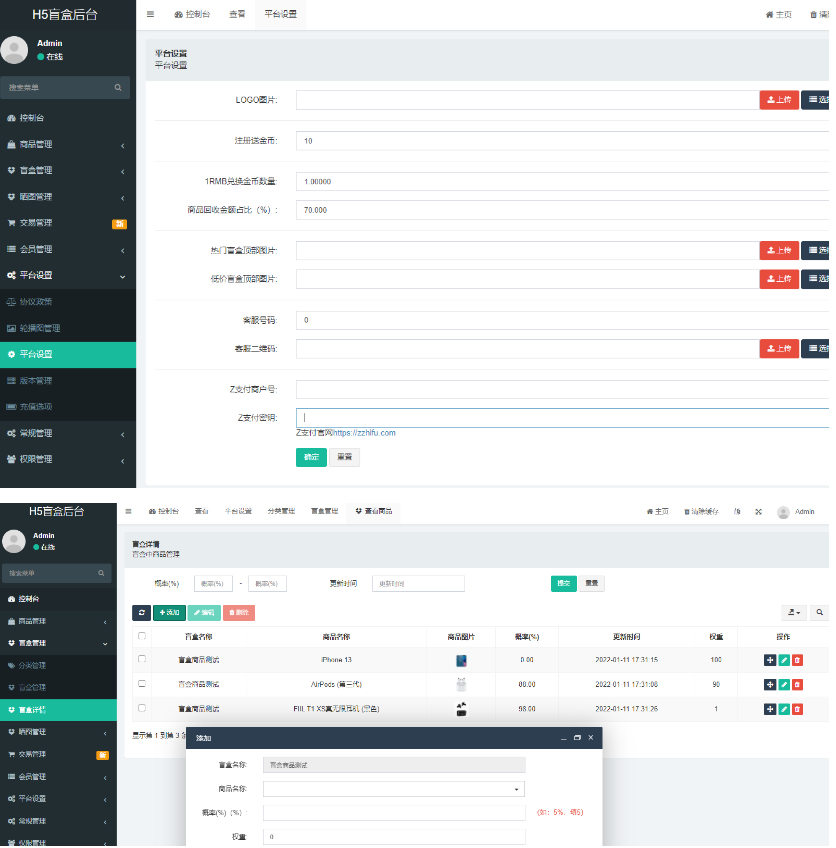
Task: Open export dropdown beside table search button
Action: click(x=794, y=612)
